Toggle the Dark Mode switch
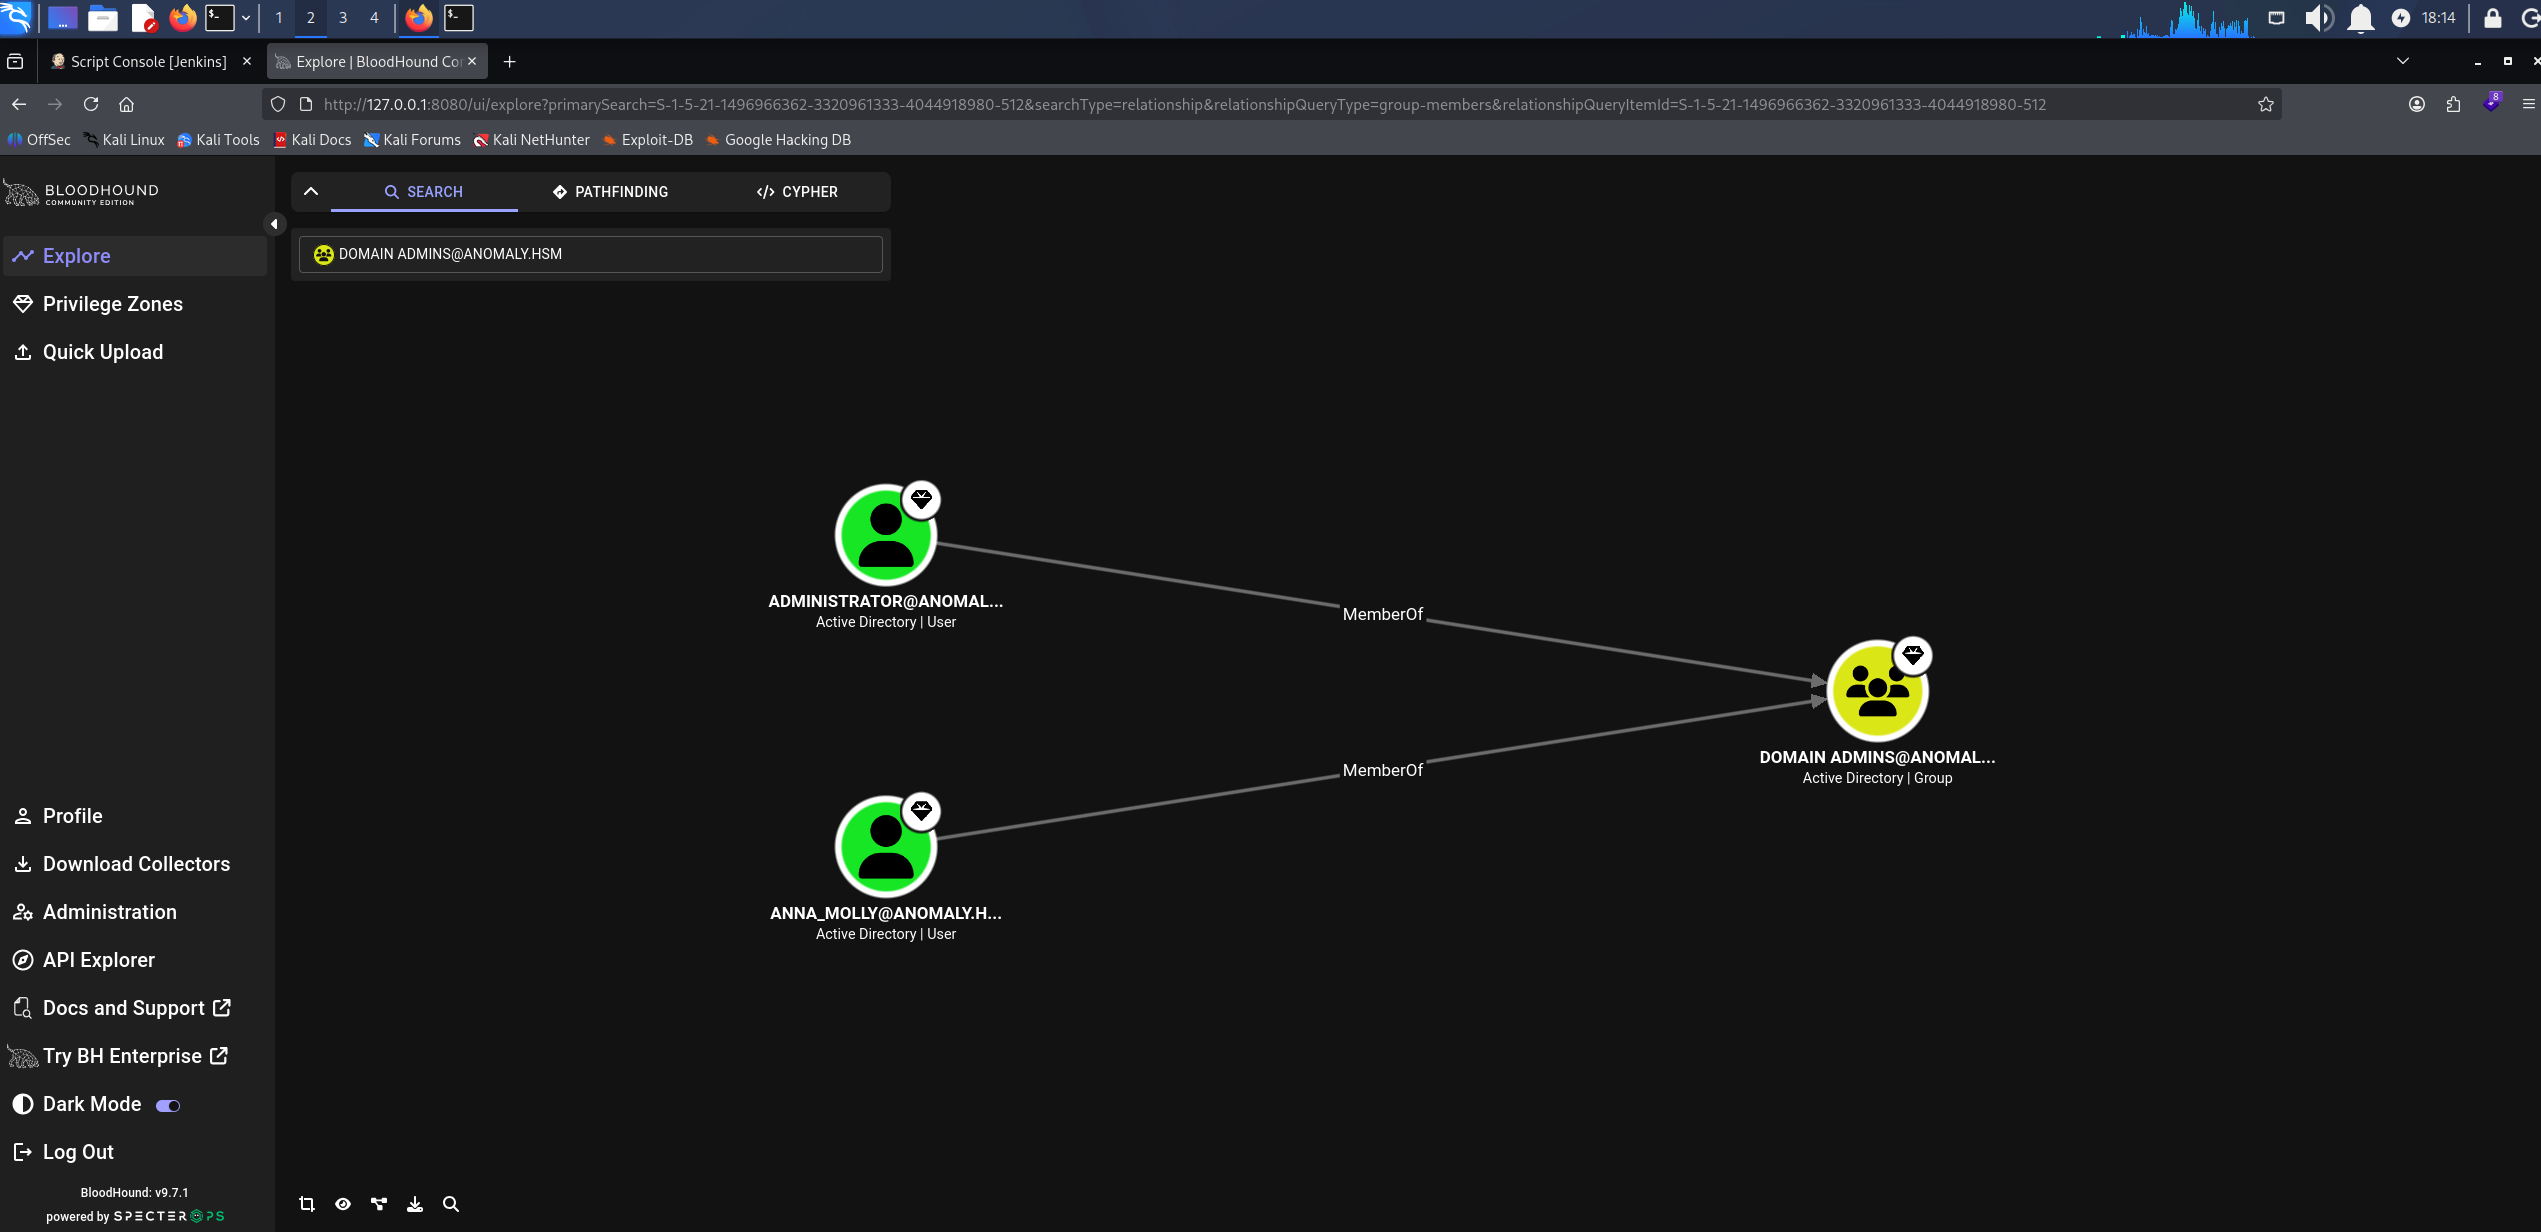Image resolution: width=2541 pixels, height=1232 pixels. (x=168, y=1105)
